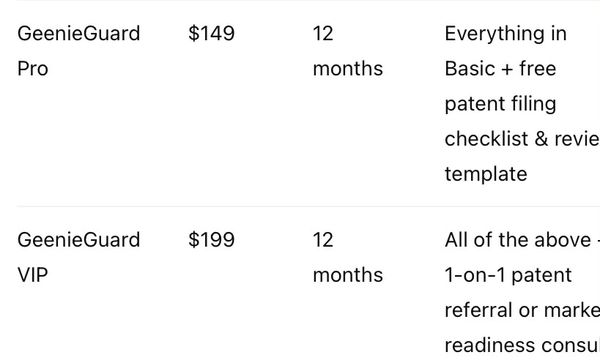The image size is (600, 363).
Task: Click the referral or market text line
Action: (522, 310)
